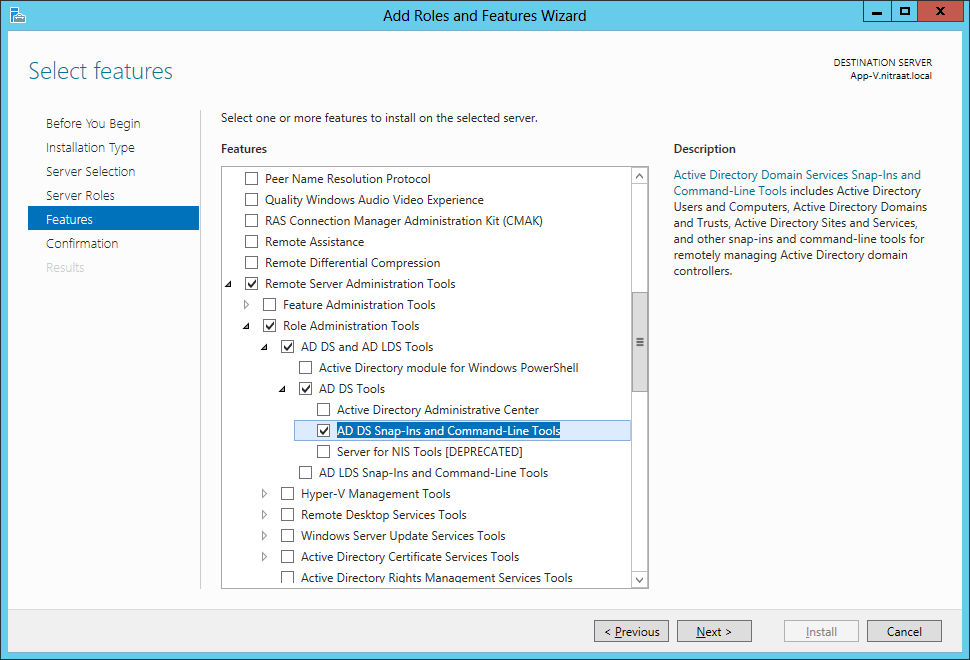Click the Previous button
970x660 pixels.
coord(631,632)
